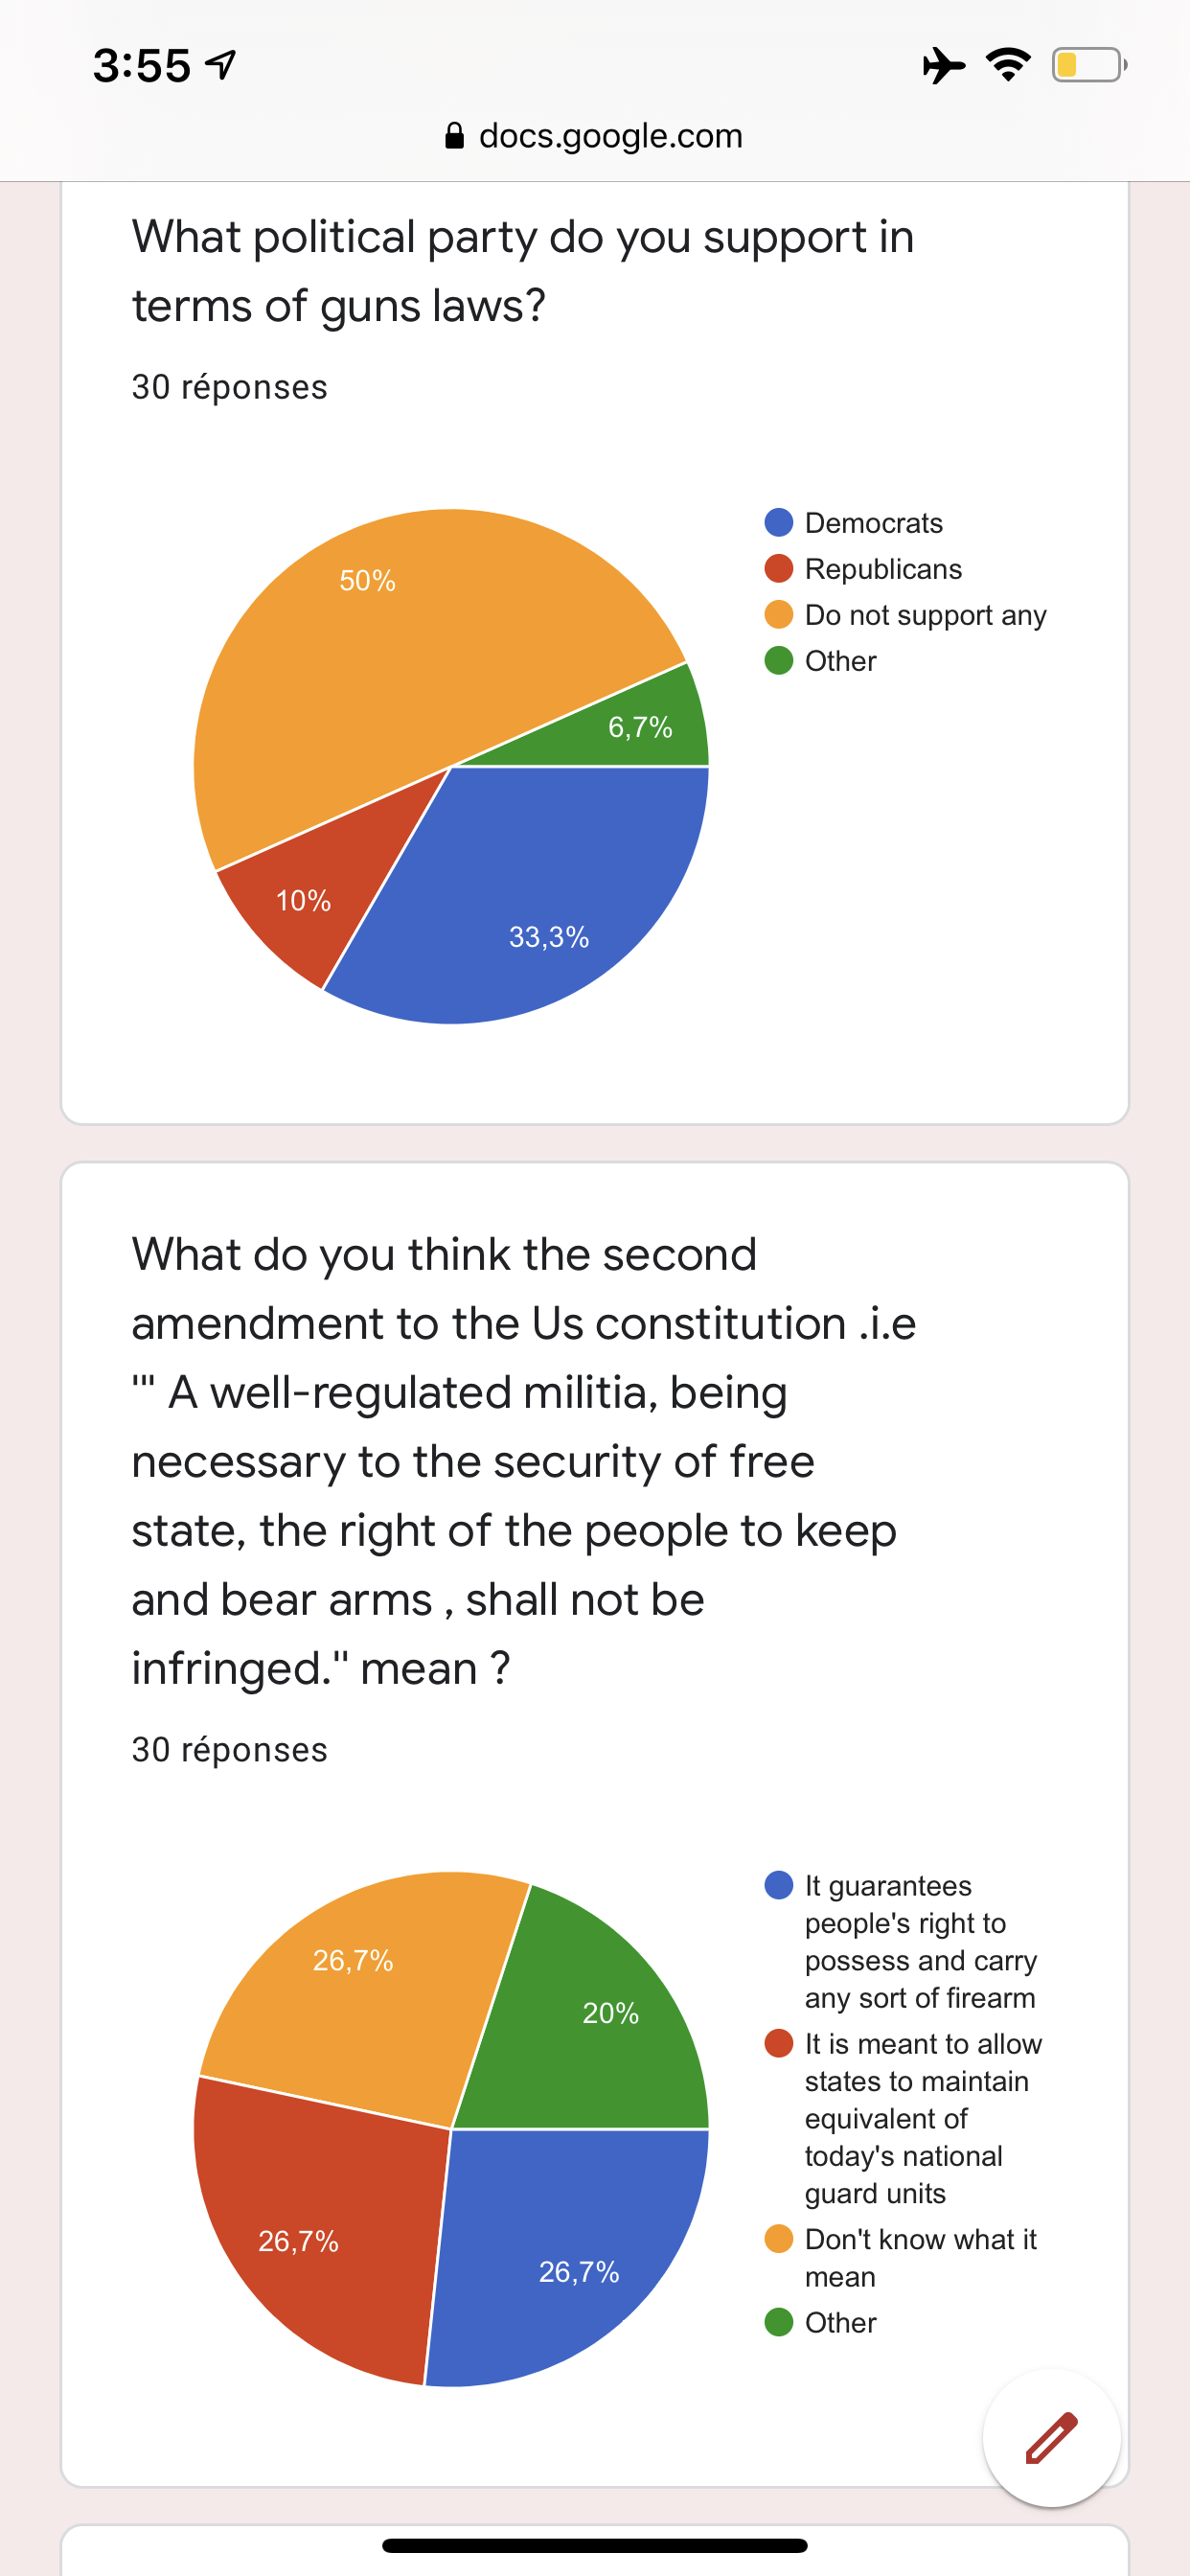Screen dimensions: 1190x2576
Task: Click the Do not support any legend label
Action: [x=925, y=614]
